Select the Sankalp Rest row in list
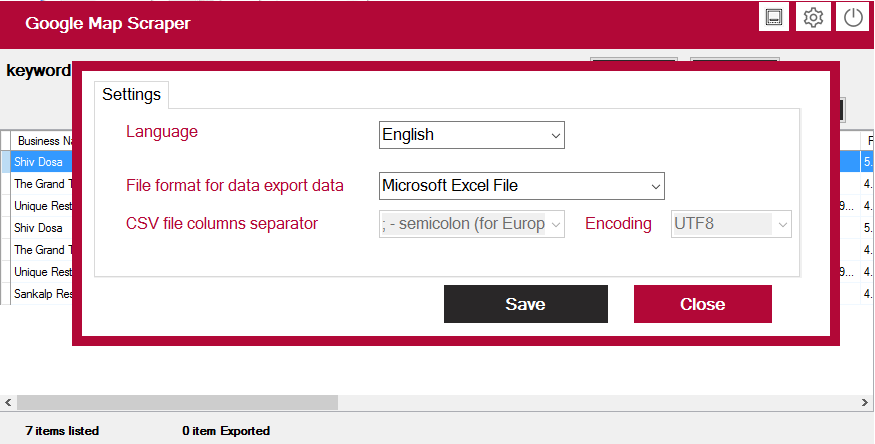Screen dimensions: 875x444 [x=42, y=294]
